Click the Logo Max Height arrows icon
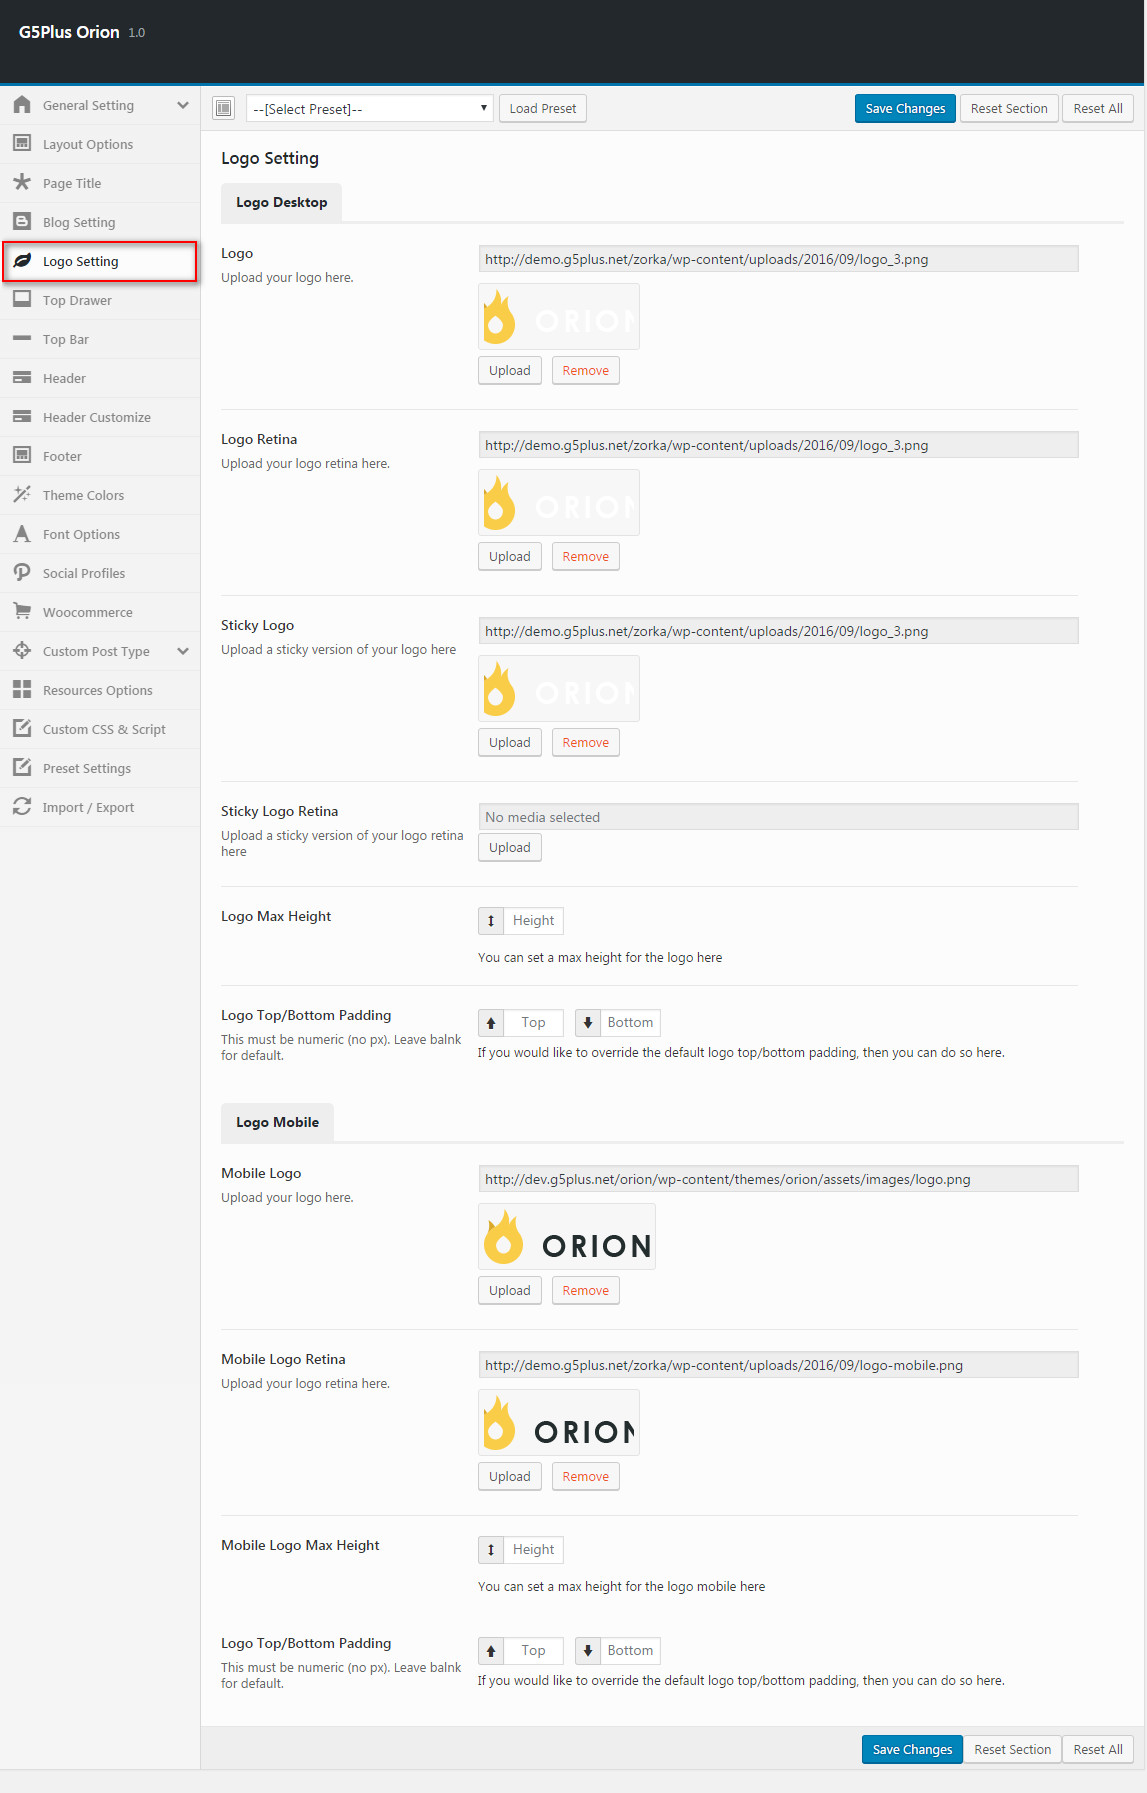Image resolution: width=1147 pixels, height=1793 pixels. point(491,921)
